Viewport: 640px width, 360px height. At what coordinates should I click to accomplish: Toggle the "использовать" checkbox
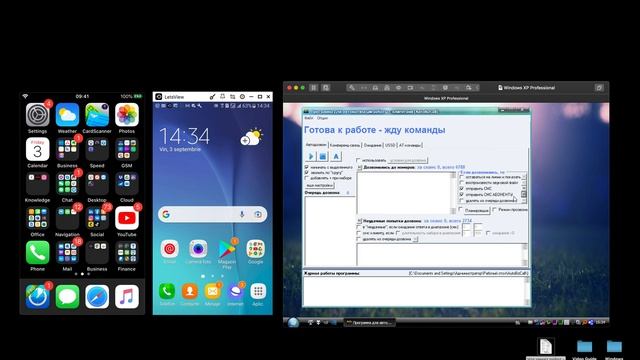point(358,160)
